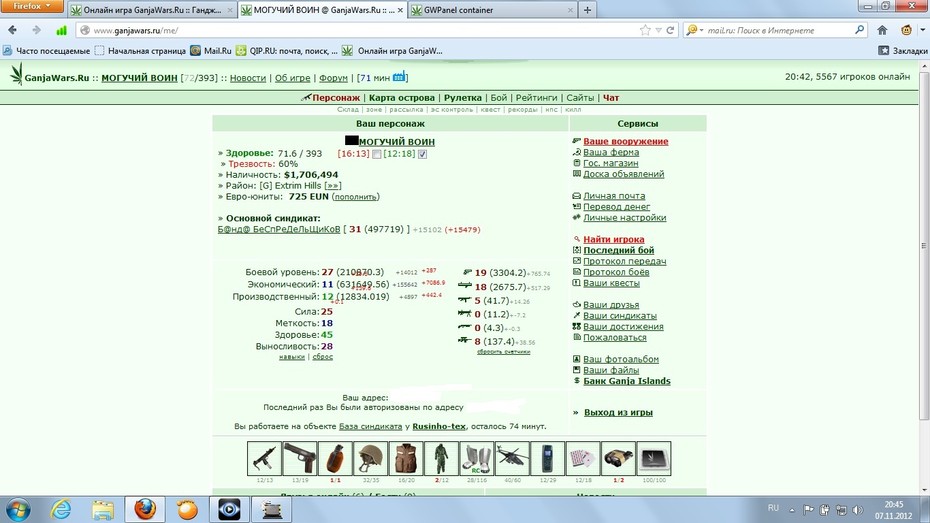This screenshot has width=930, height=523.
Task: Toggle the checkbox after [16:13]
Action: pyautogui.click(x=377, y=154)
